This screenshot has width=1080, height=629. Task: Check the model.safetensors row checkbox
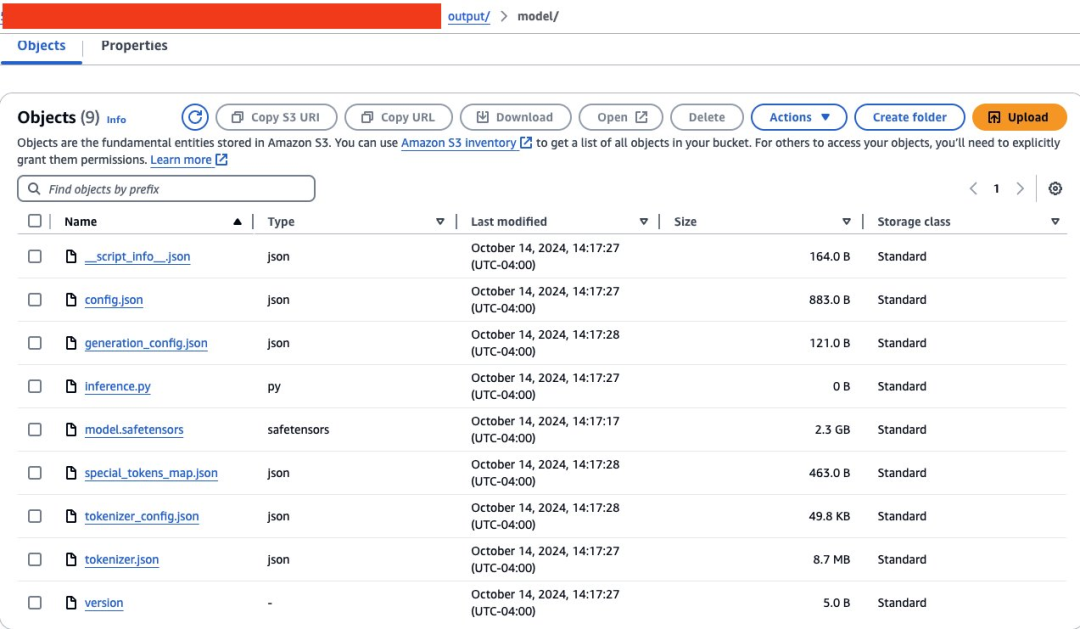(34, 429)
